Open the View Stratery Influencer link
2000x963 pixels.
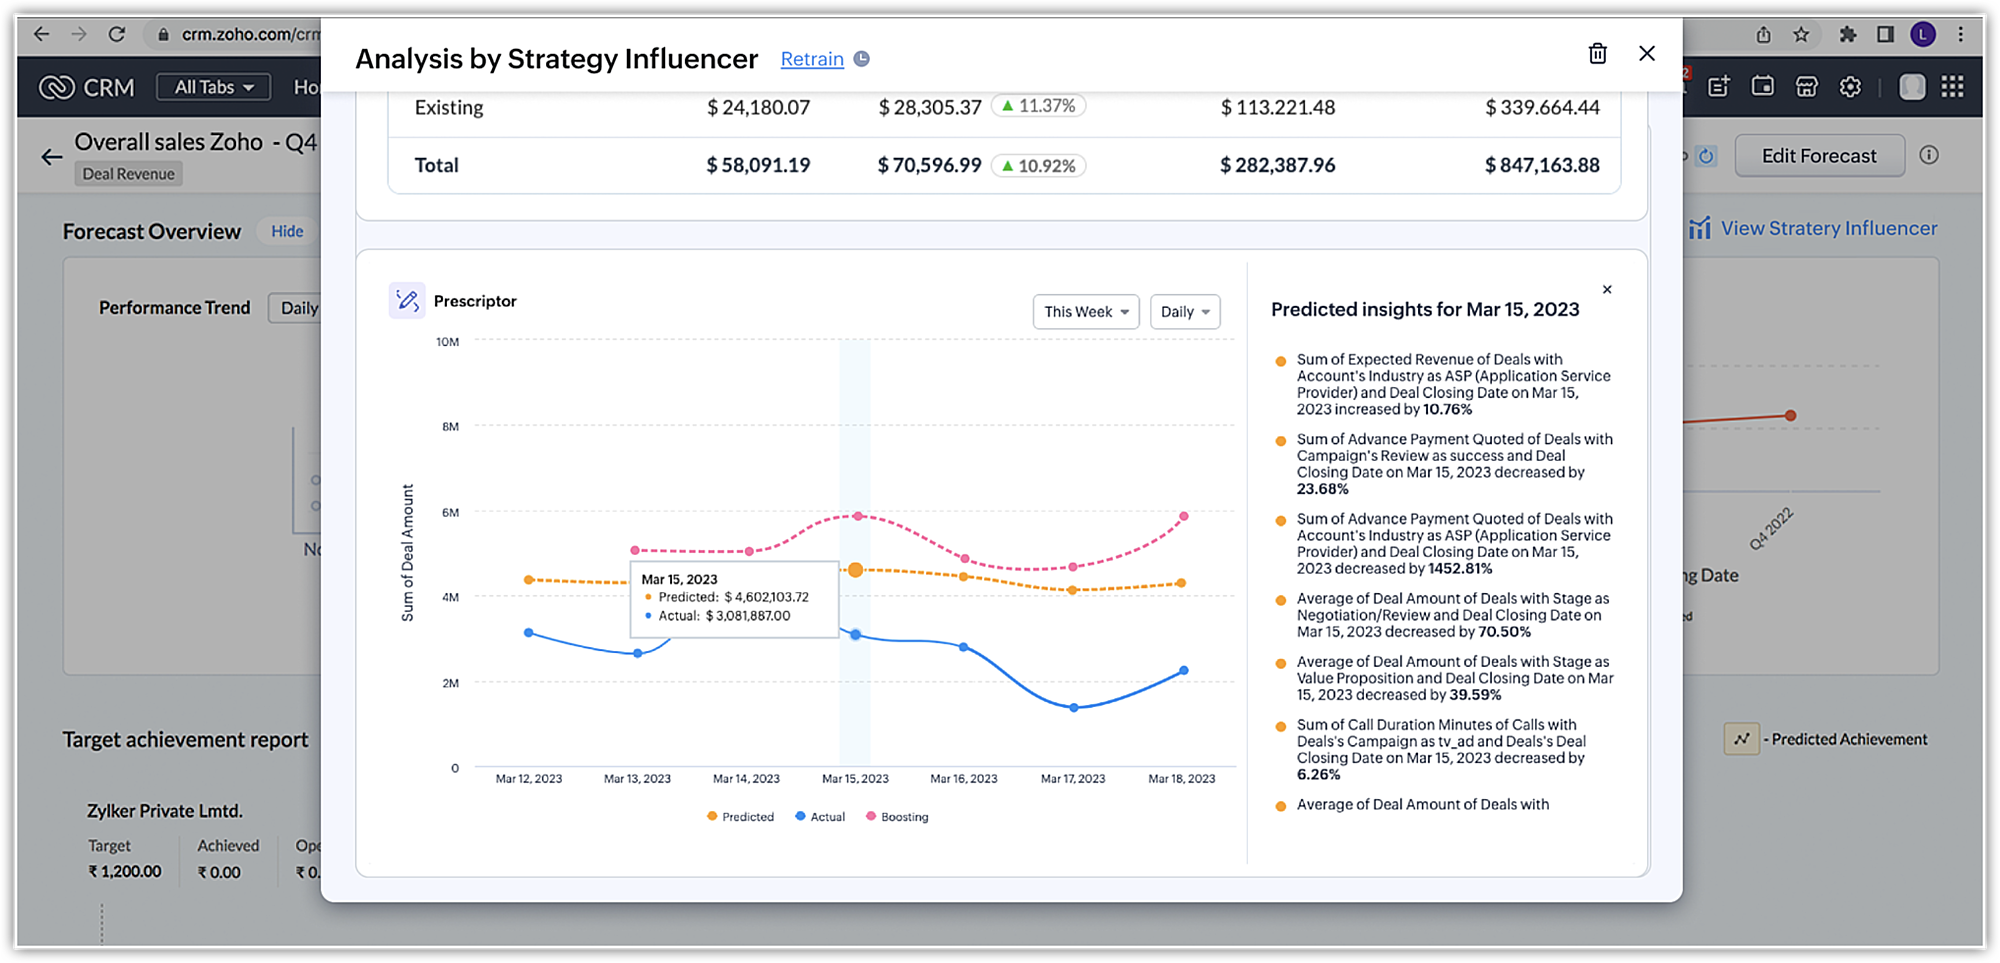(x=1827, y=229)
